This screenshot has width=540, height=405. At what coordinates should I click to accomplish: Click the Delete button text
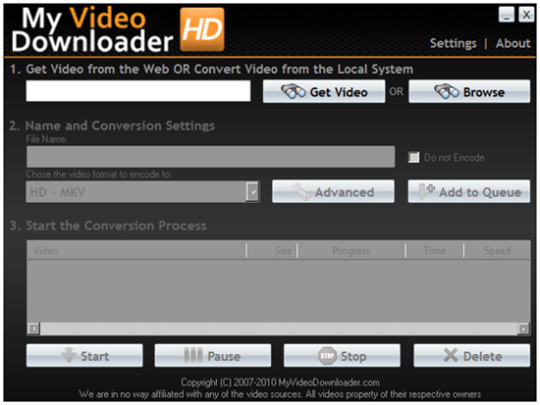pos(482,356)
